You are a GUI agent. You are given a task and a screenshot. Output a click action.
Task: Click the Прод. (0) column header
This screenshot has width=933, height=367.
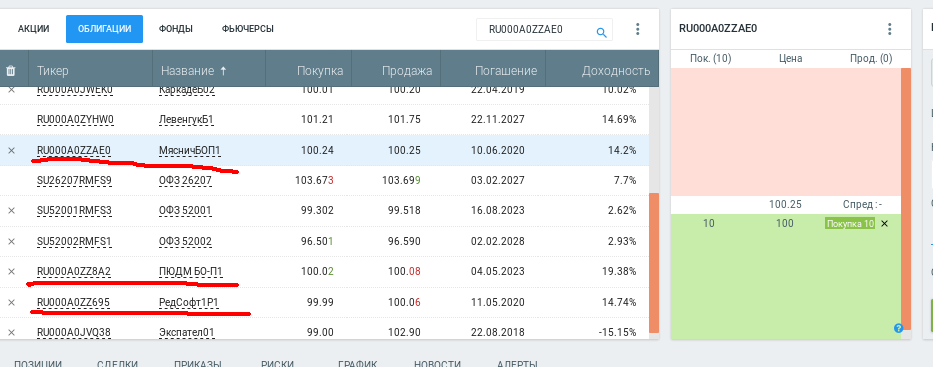871,58
